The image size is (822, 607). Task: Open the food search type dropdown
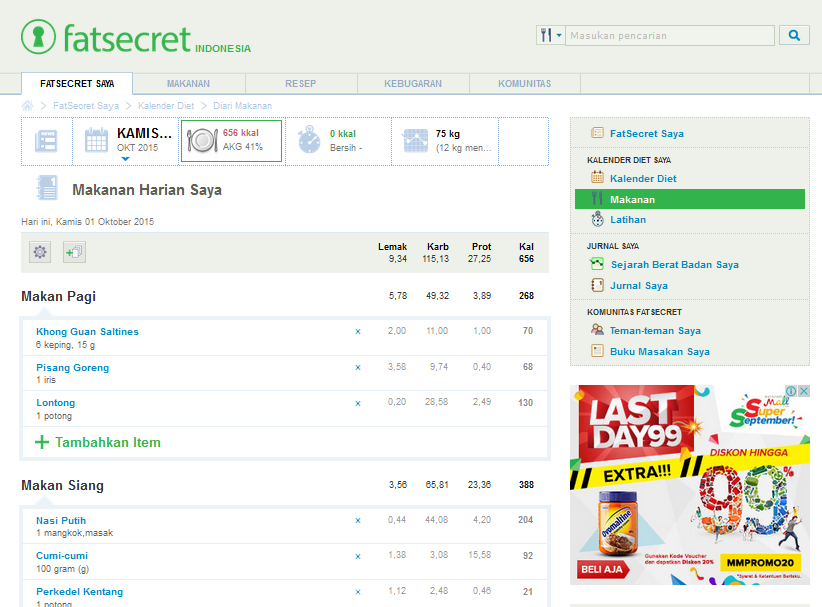click(550, 35)
